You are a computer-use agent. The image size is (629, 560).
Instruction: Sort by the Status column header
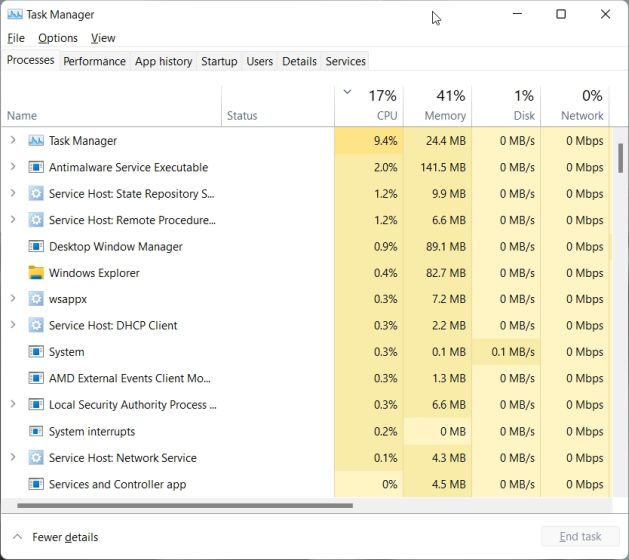pos(278,106)
